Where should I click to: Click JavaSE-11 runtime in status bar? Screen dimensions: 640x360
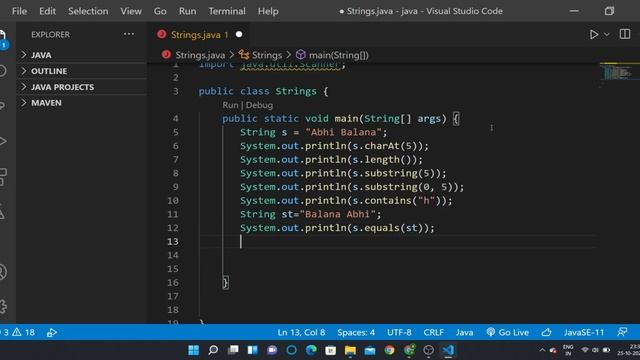[x=584, y=332]
